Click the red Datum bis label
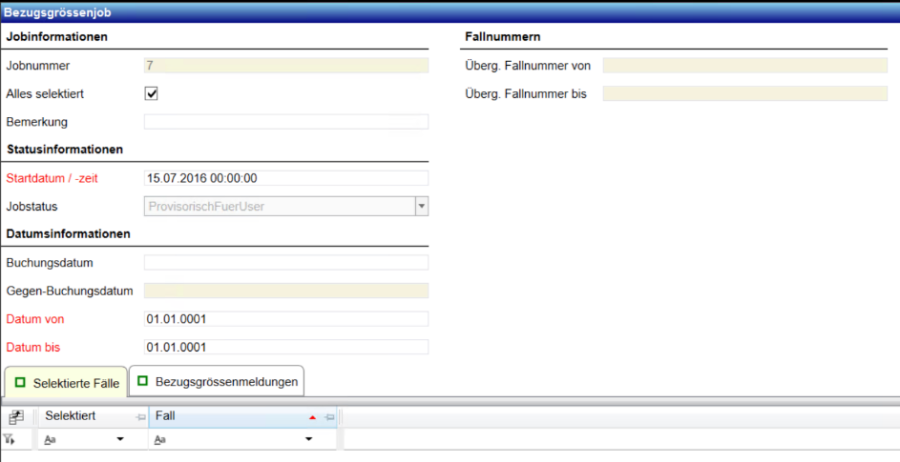The image size is (900, 462). coord(33,347)
